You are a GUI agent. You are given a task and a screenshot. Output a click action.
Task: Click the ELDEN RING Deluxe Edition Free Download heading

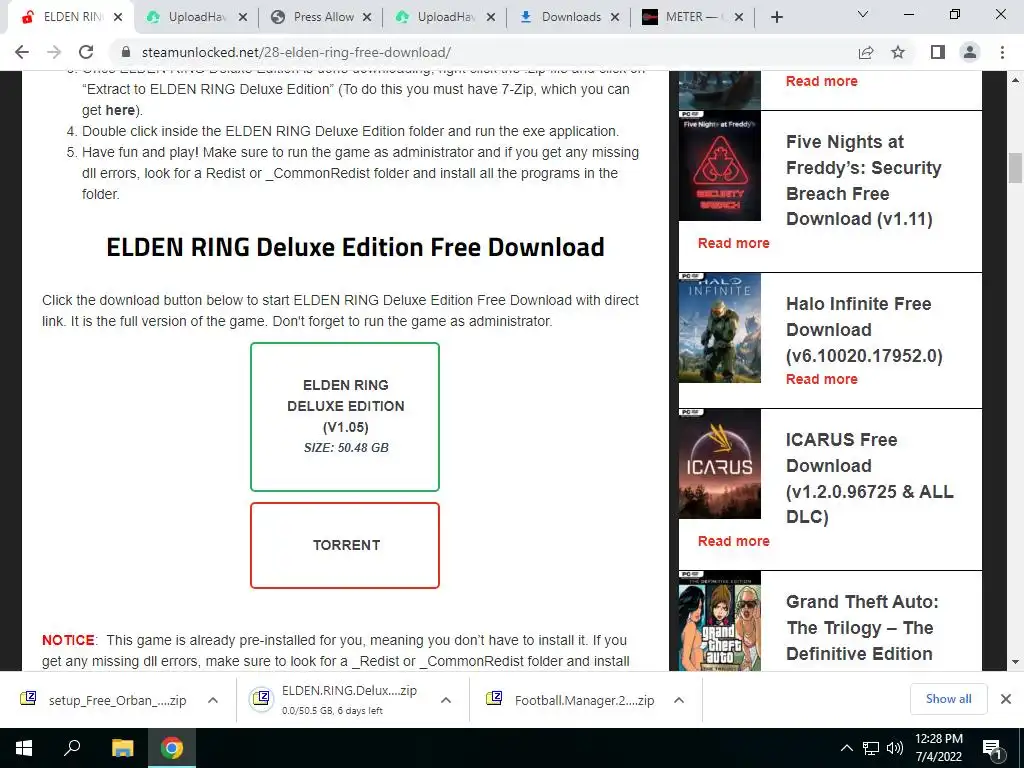(355, 248)
